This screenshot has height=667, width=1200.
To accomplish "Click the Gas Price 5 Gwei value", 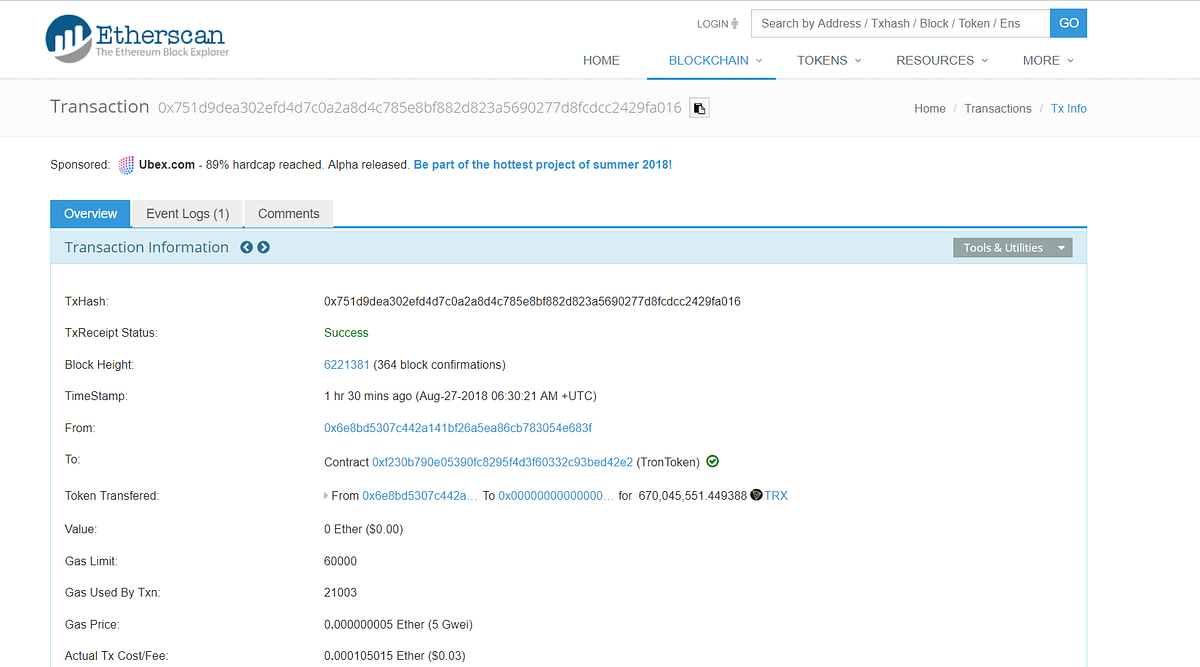I will pyautogui.click(x=398, y=625).
